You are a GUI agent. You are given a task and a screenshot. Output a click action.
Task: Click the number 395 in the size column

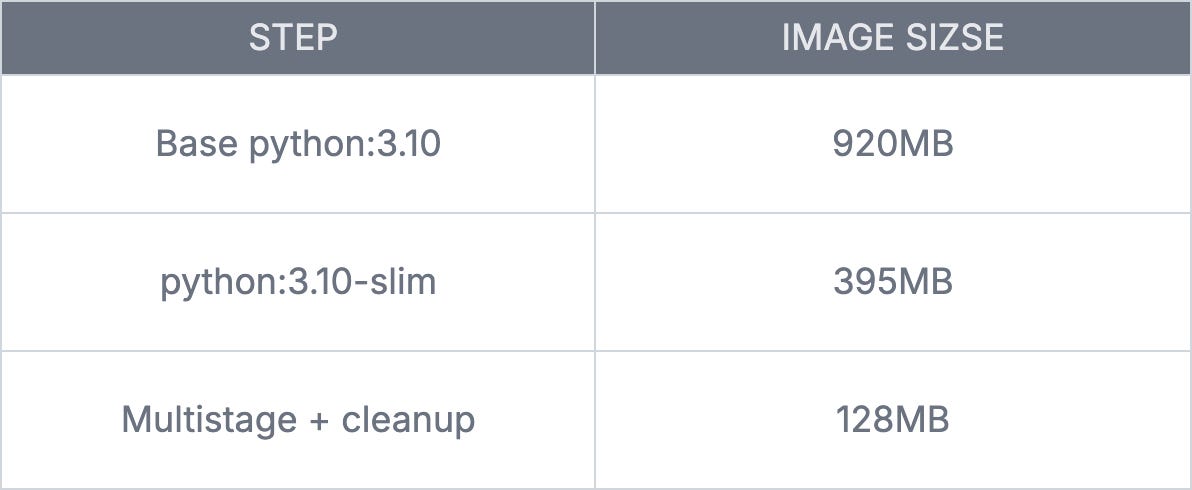865,282
